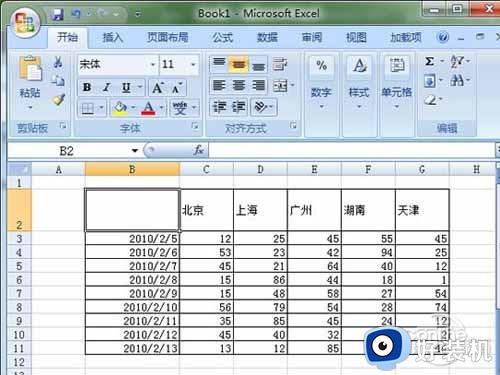Viewport: 500px width, 375px height.
Task: Decrease indent icon
Action: pos(219,107)
